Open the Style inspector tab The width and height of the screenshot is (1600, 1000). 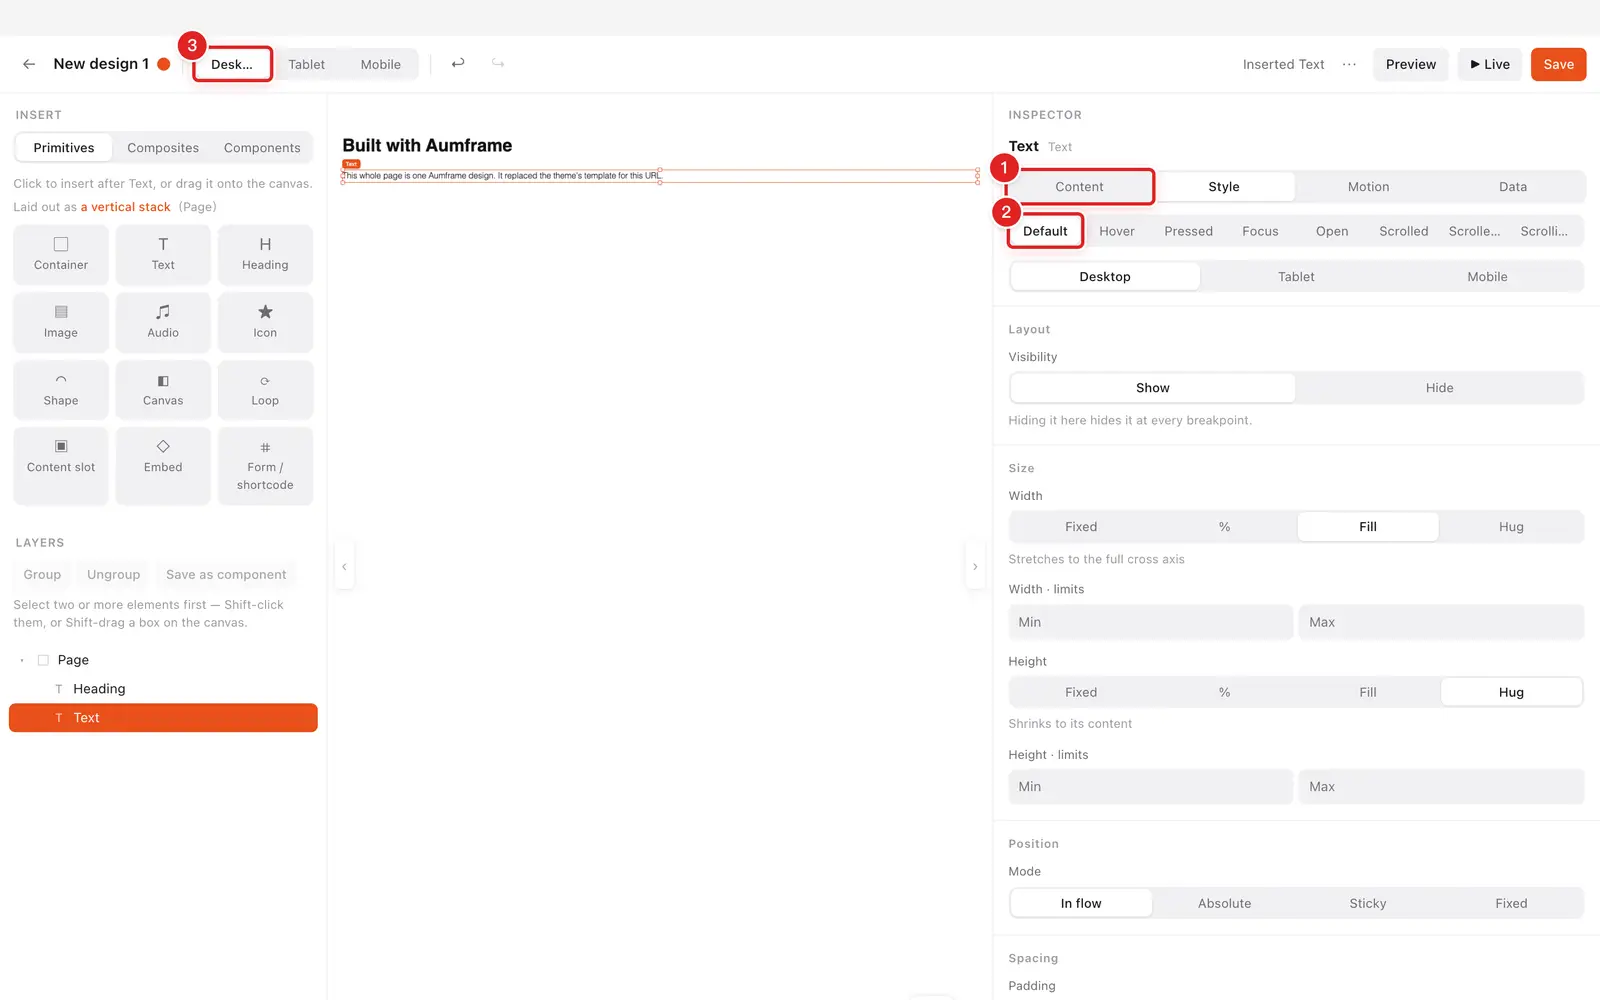tap(1223, 187)
